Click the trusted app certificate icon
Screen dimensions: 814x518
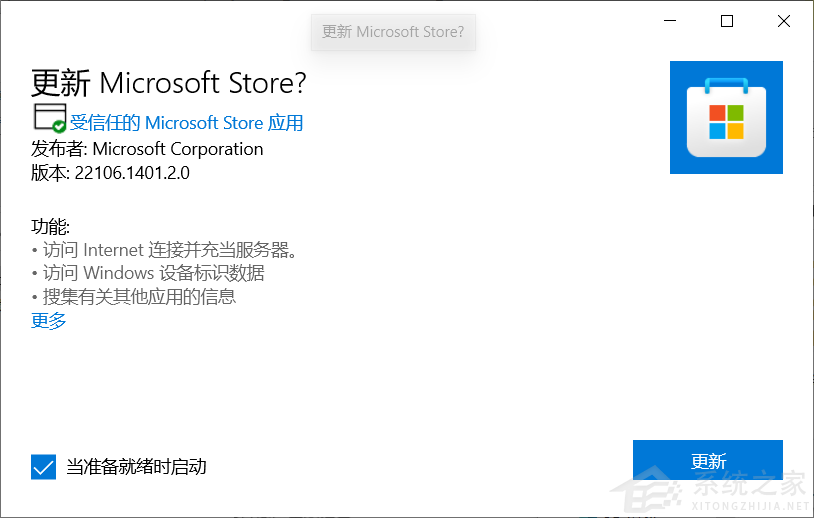[47, 115]
